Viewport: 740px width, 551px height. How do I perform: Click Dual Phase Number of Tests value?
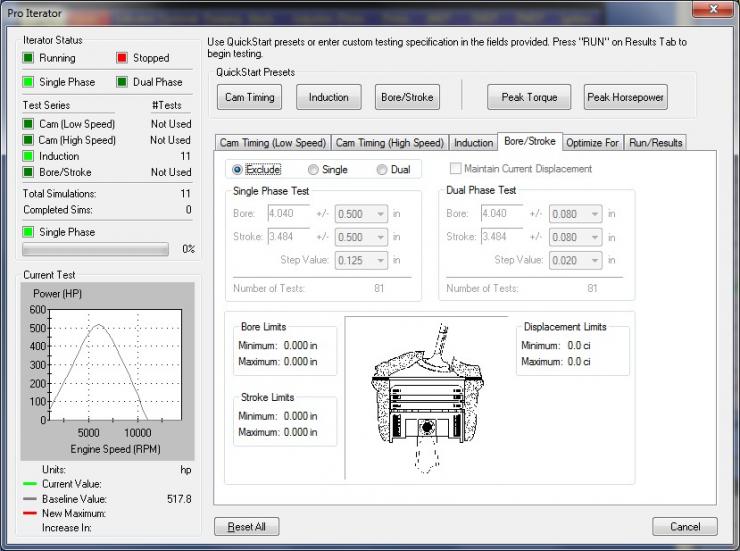click(592, 288)
